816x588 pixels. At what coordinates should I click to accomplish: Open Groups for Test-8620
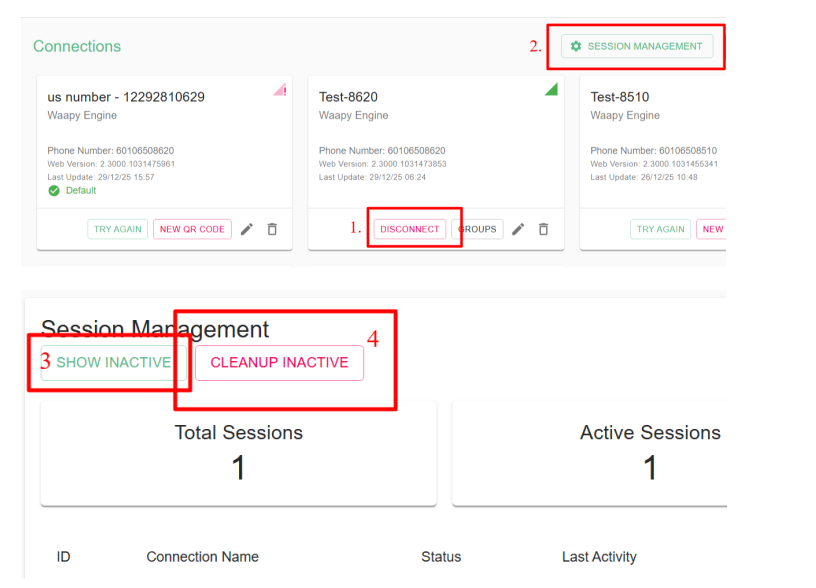coord(479,229)
